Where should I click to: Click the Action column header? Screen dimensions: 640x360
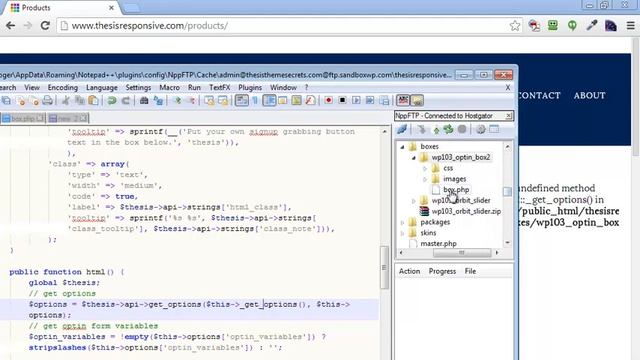(x=409, y=271)
